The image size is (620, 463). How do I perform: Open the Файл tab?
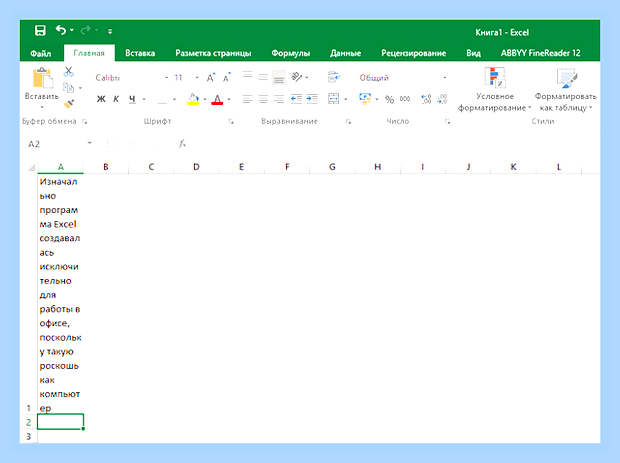pos(41,53)
